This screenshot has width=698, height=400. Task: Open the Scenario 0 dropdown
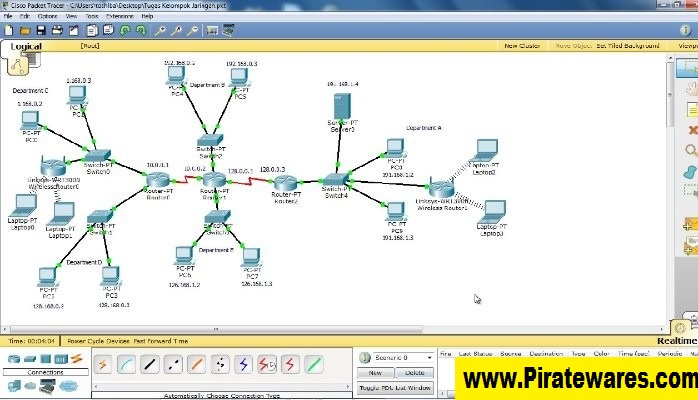(x=398, y=357)
